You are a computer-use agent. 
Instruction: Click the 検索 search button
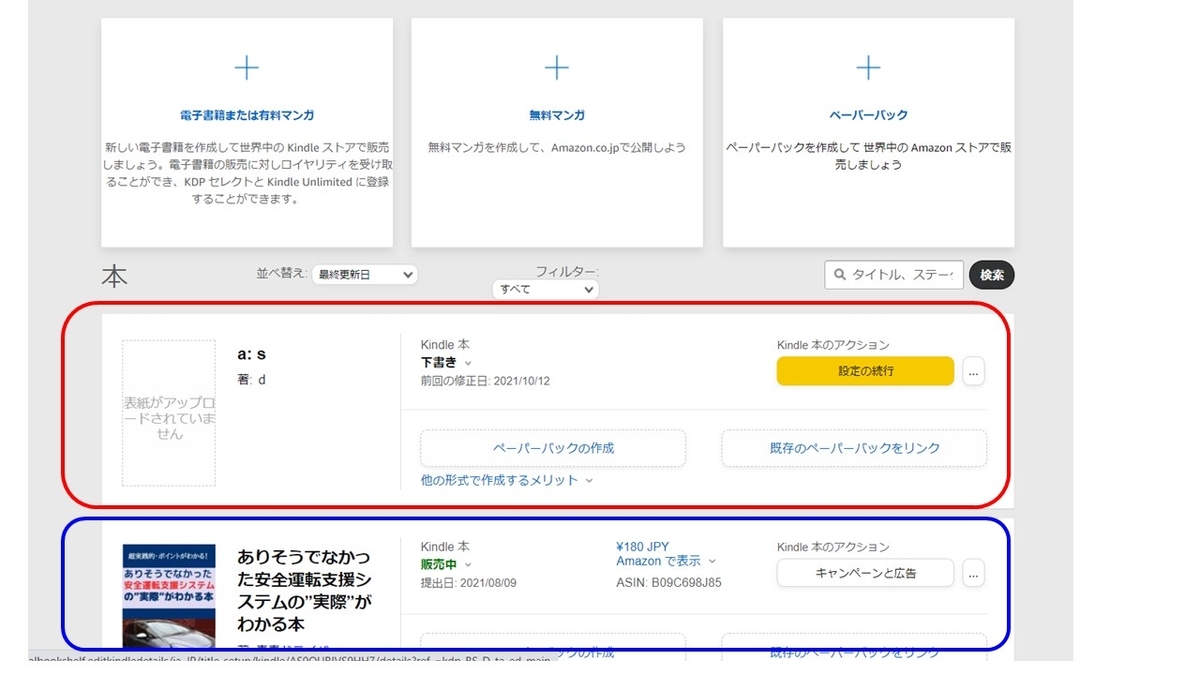991,274
